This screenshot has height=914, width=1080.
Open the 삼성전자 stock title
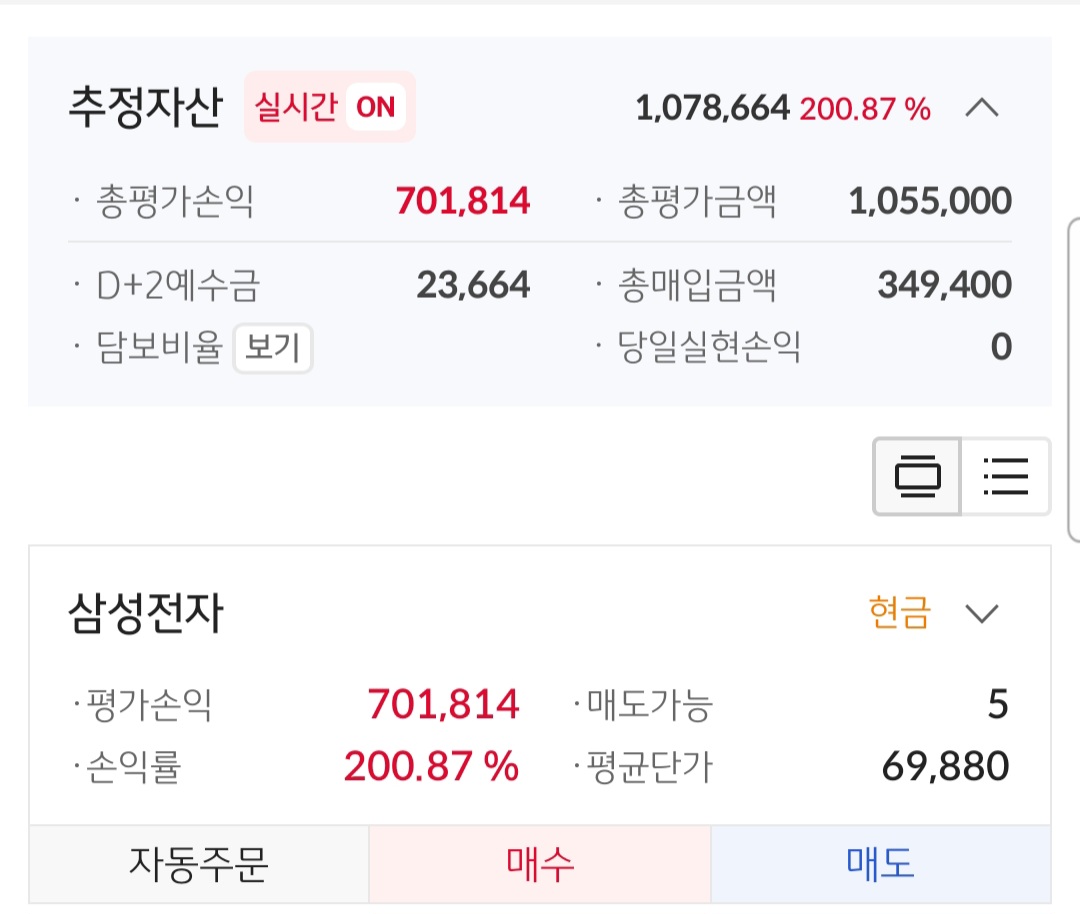coord(145,613)
